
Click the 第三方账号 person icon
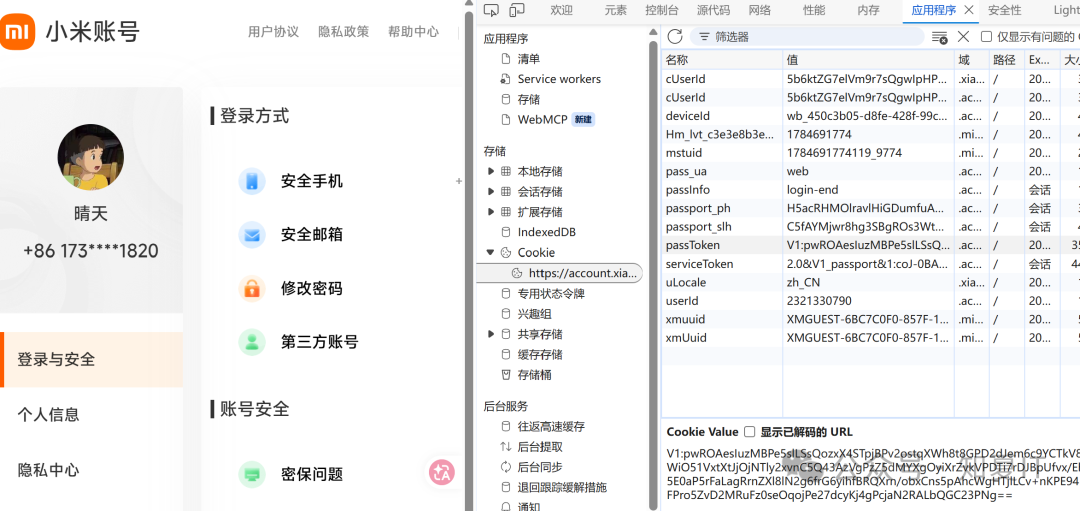pyautogui.click(x=252, y=342)
